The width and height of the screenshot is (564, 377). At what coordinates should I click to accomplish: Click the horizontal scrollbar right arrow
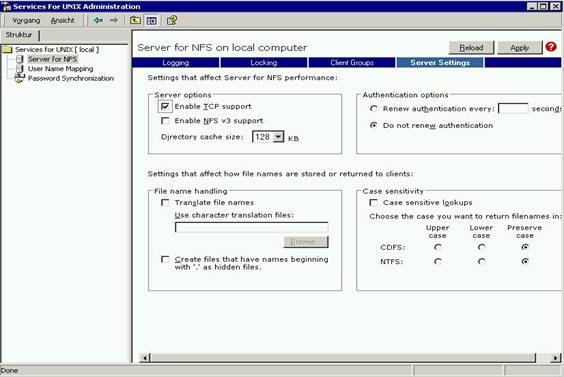[555, 358]
